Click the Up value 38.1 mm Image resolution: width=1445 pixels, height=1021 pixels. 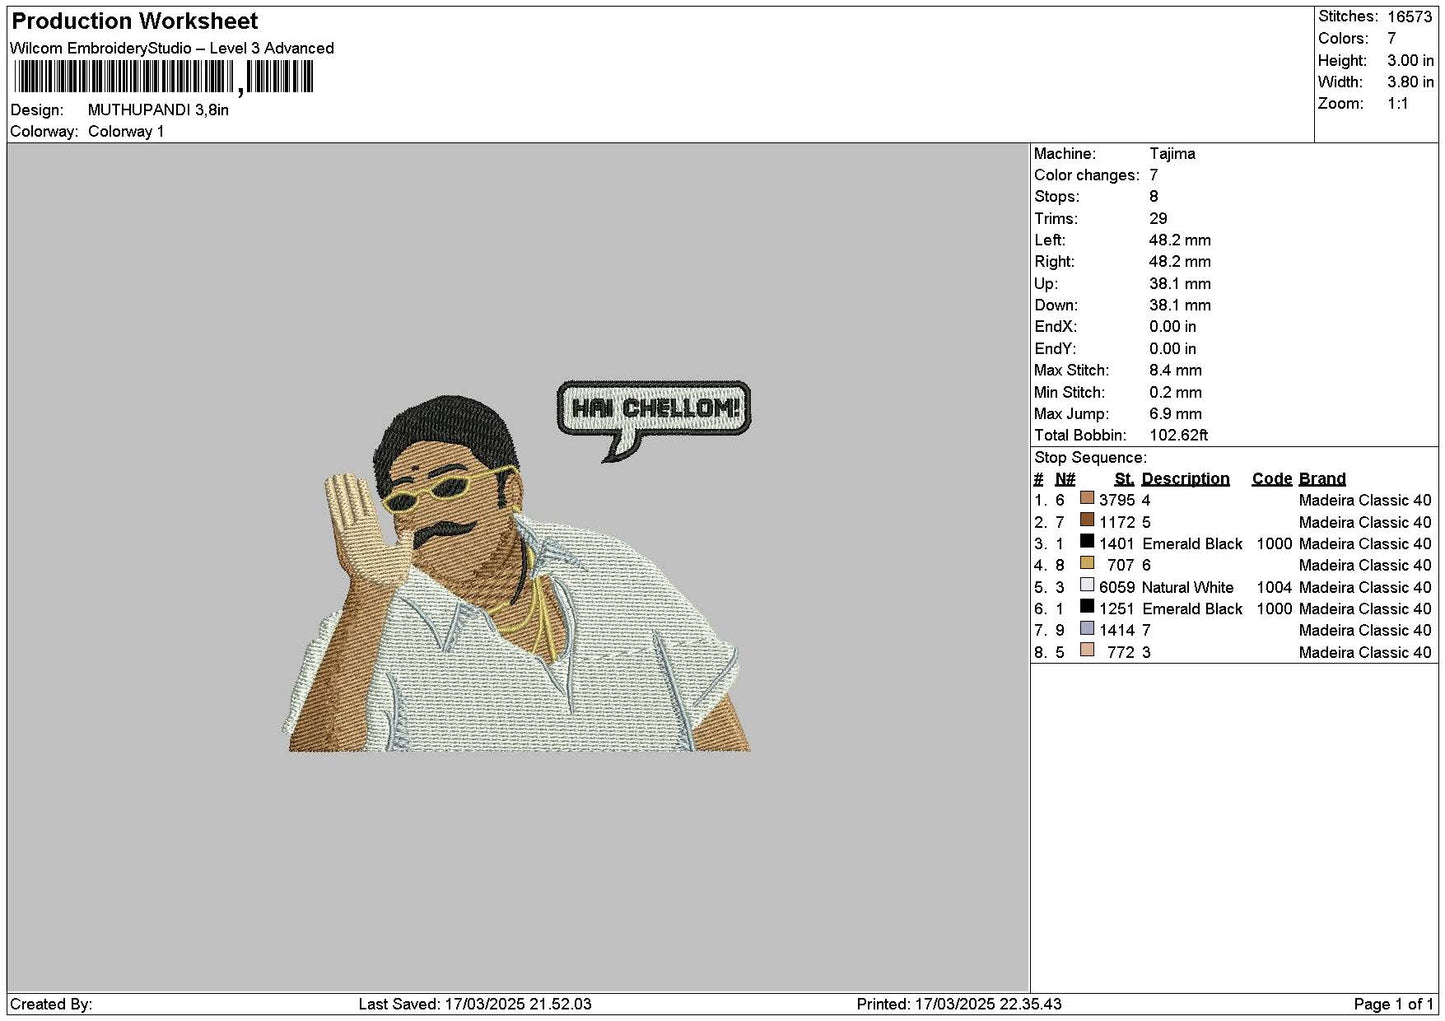click(1180, 284)
